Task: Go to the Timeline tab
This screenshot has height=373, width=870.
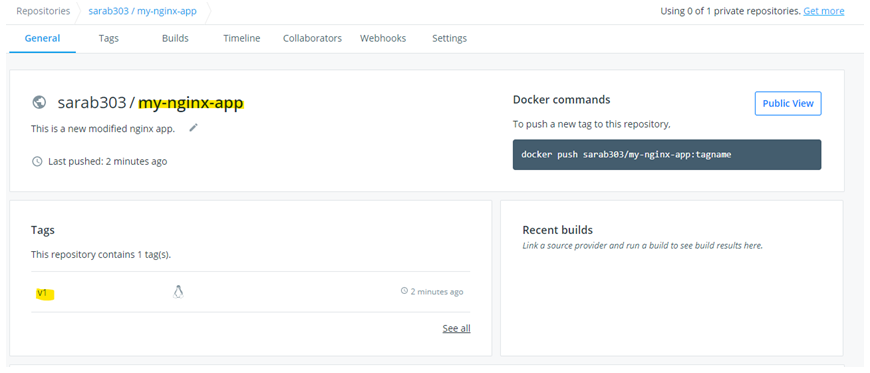Action: coord(242,38)
